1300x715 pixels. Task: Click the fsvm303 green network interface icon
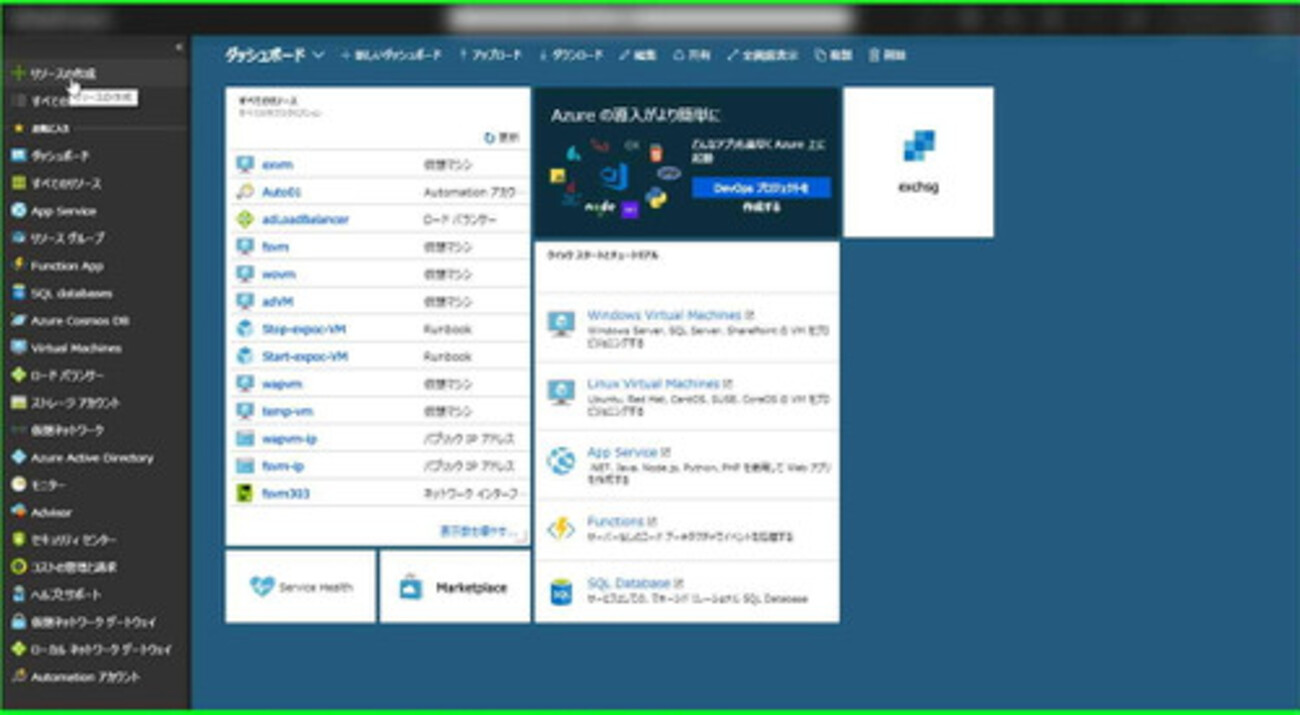click(245, 493)
